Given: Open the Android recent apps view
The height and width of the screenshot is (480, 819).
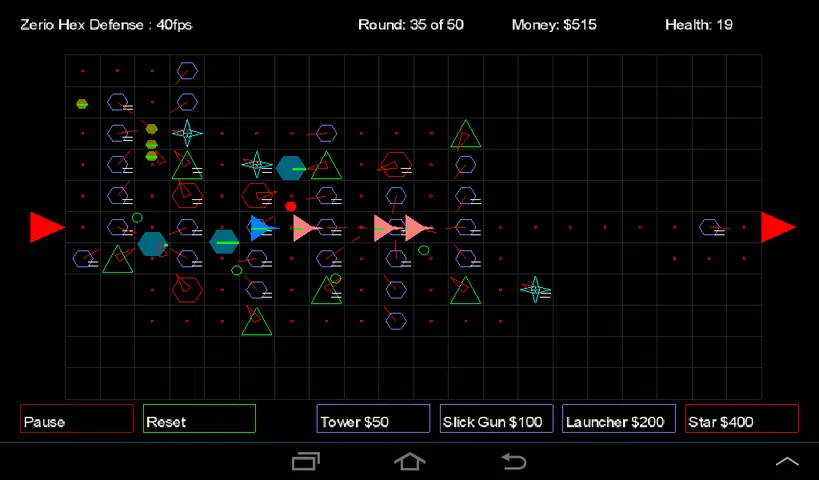Looking at the screenshot, I should pos(305,461).
